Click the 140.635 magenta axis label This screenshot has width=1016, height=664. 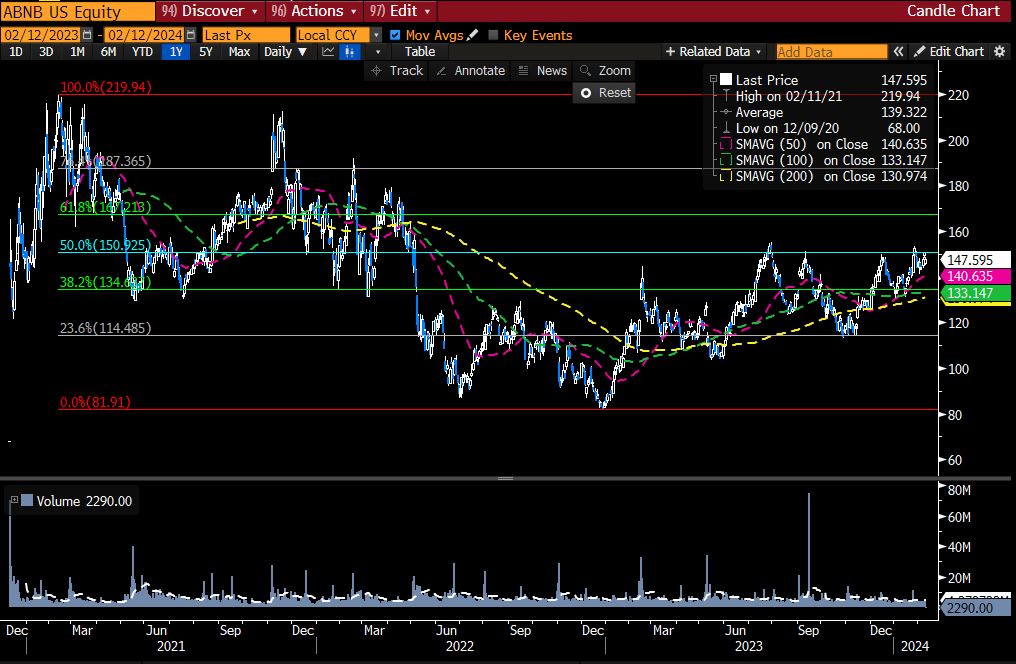(975, 277)
